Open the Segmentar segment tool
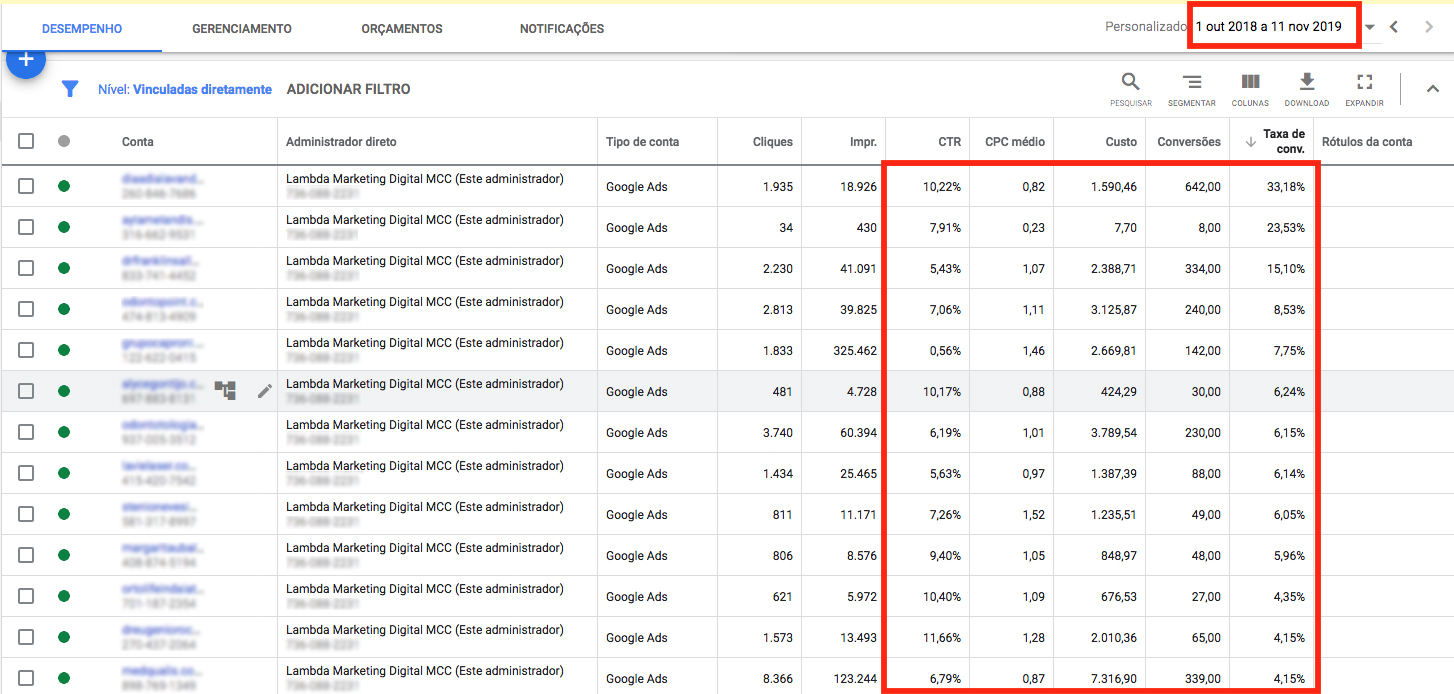This screenshot has width=1454, height=694. [1191, 89]
